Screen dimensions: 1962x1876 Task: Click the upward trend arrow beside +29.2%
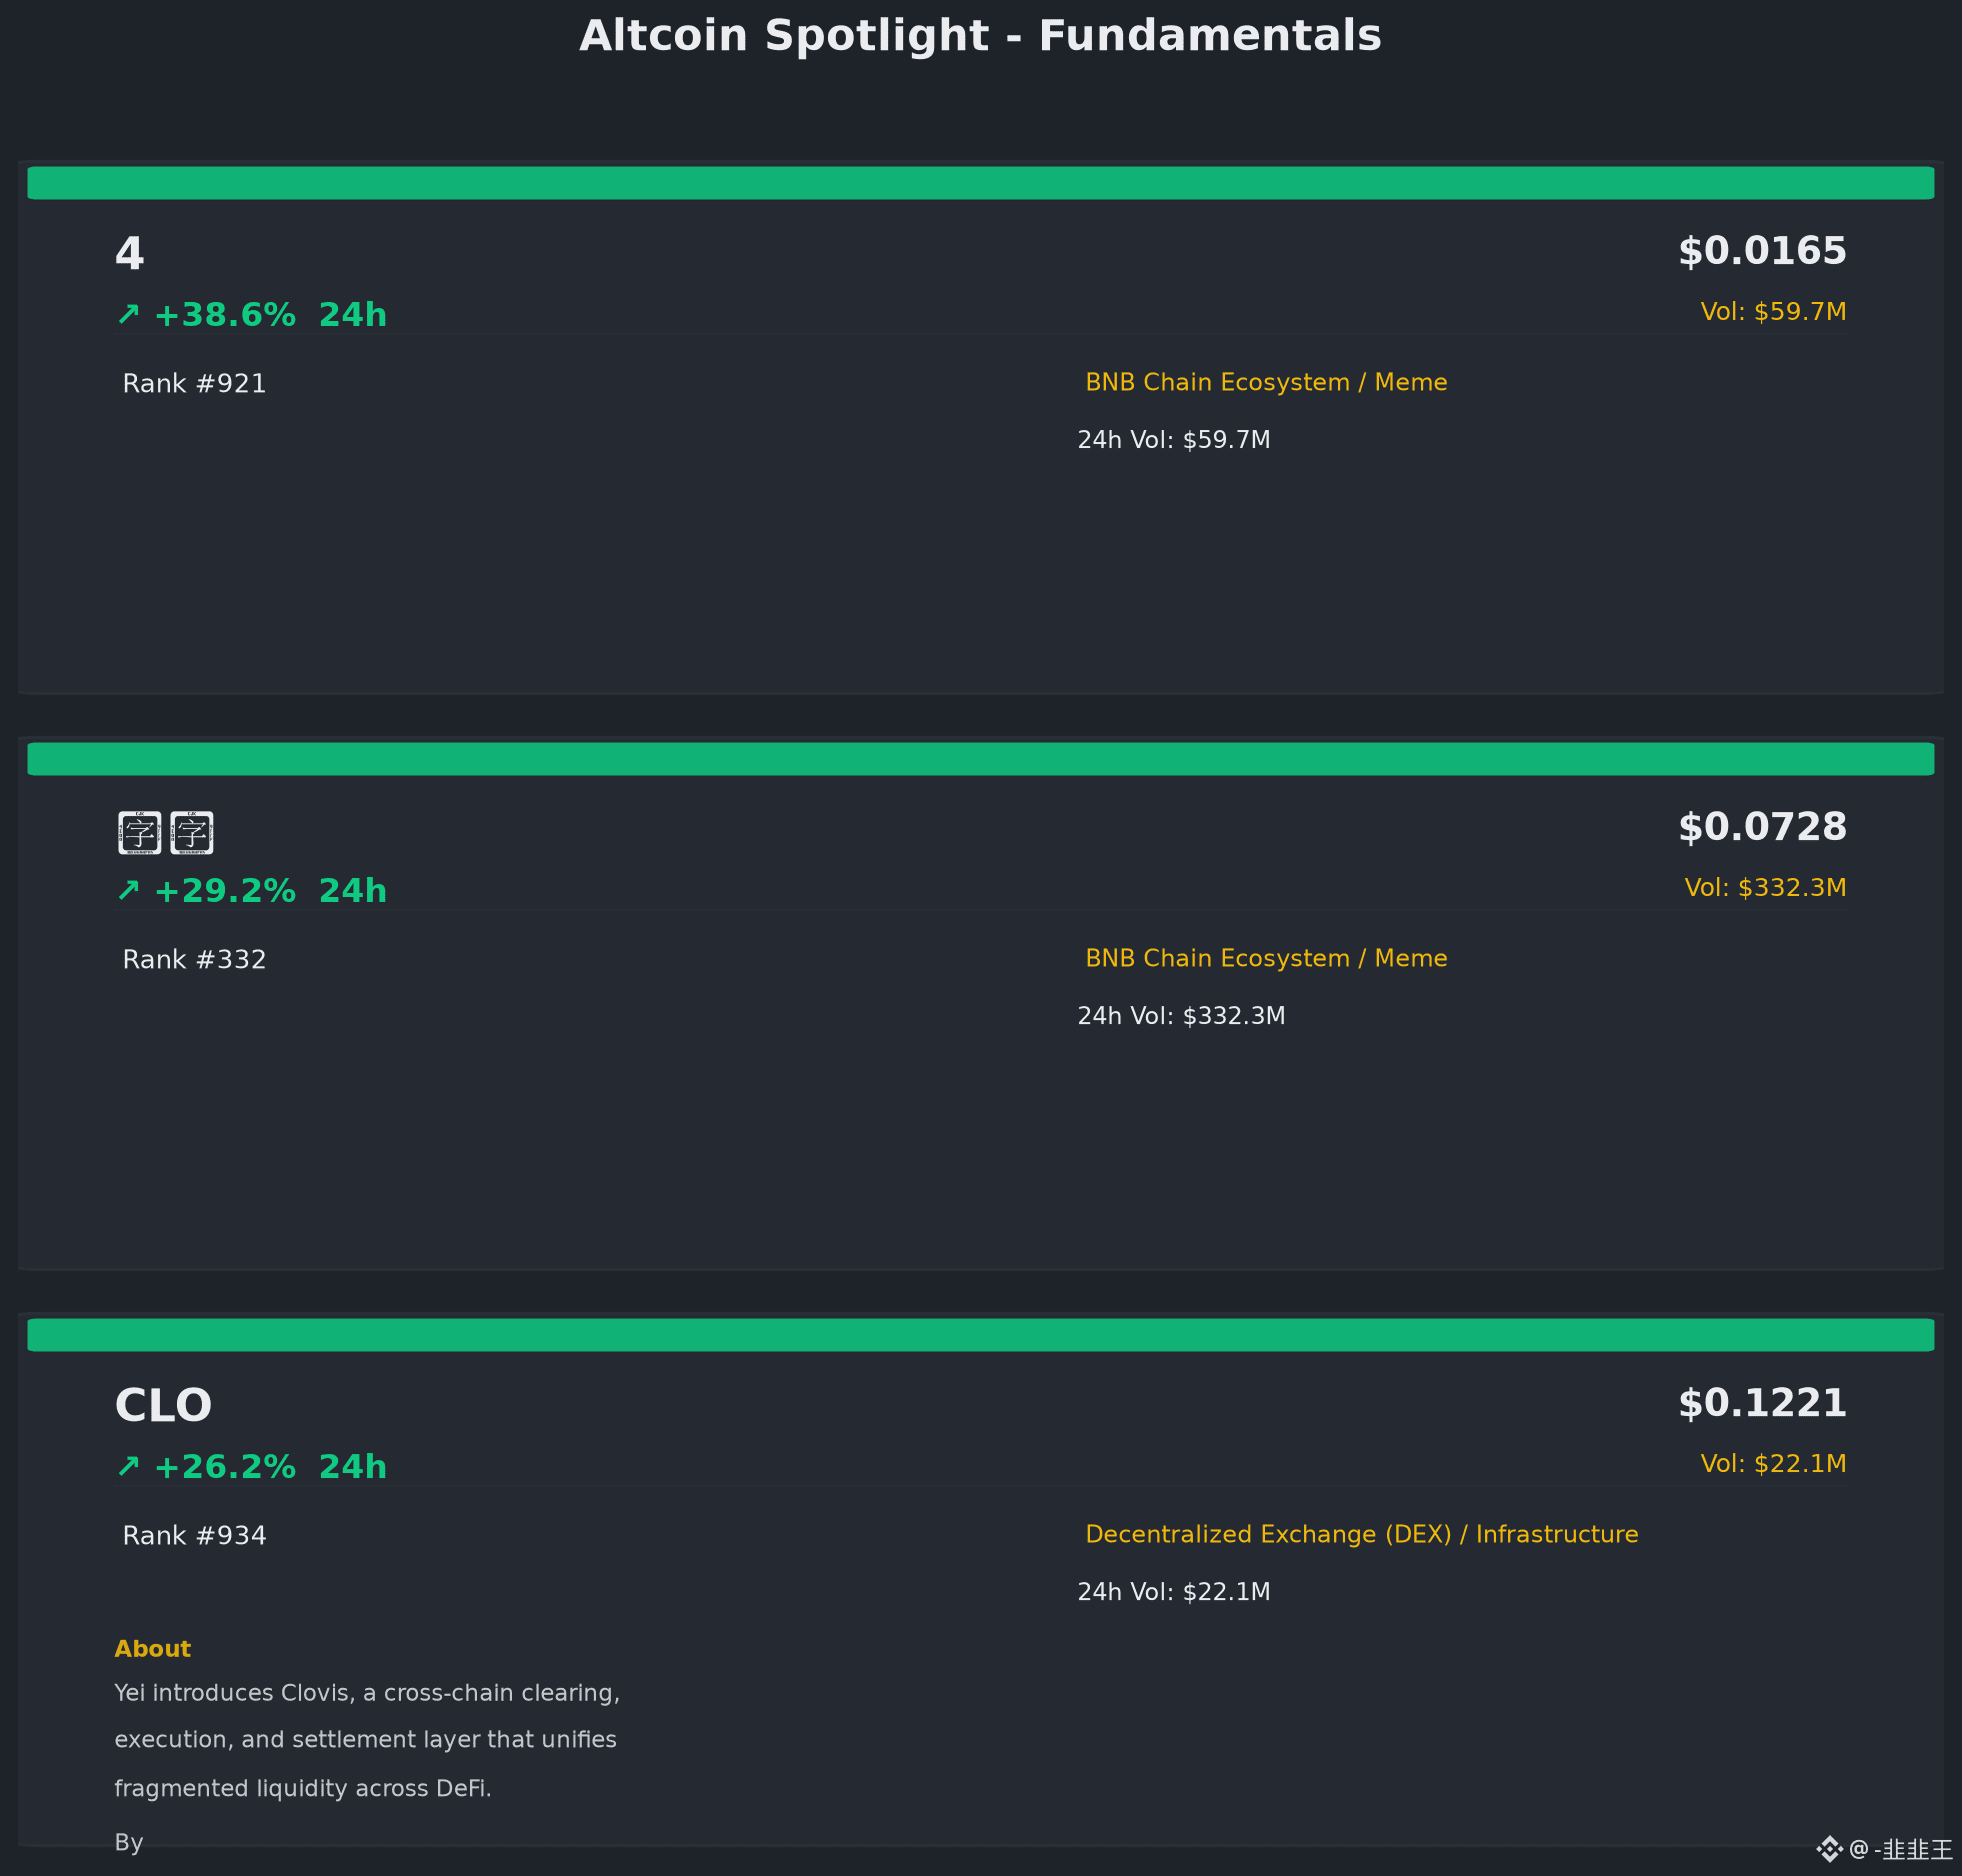[128, 891]
